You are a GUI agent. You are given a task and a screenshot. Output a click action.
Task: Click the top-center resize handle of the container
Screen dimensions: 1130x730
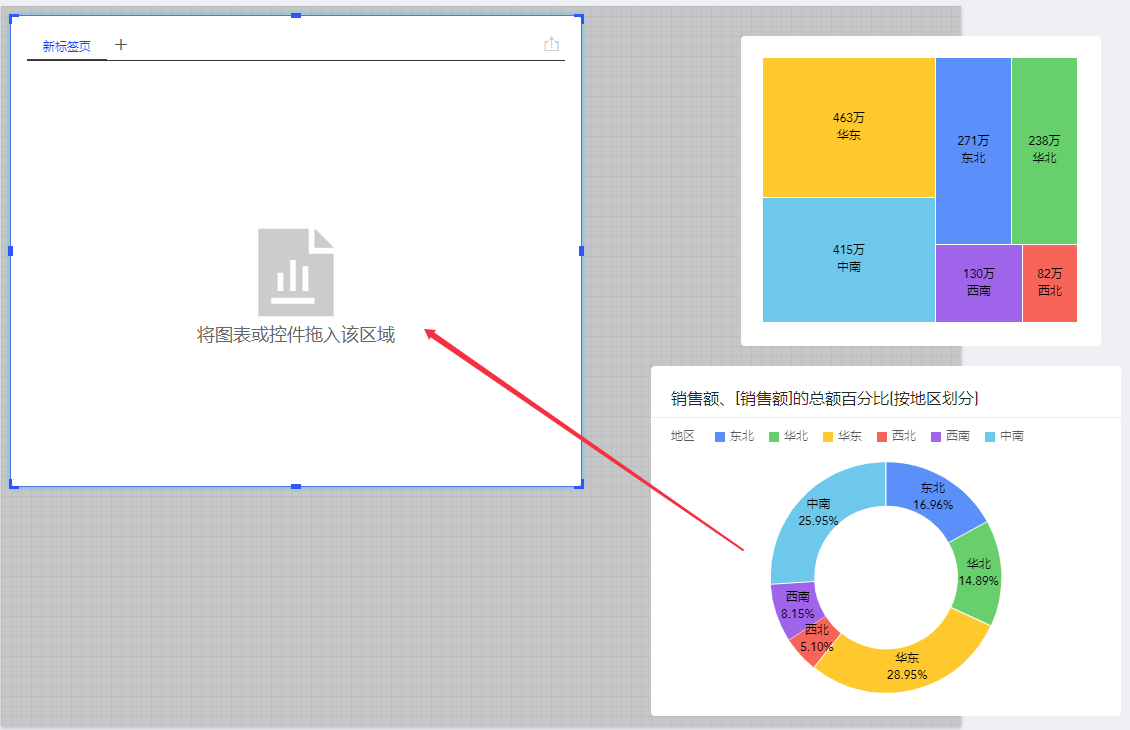(x=296, y=16)
